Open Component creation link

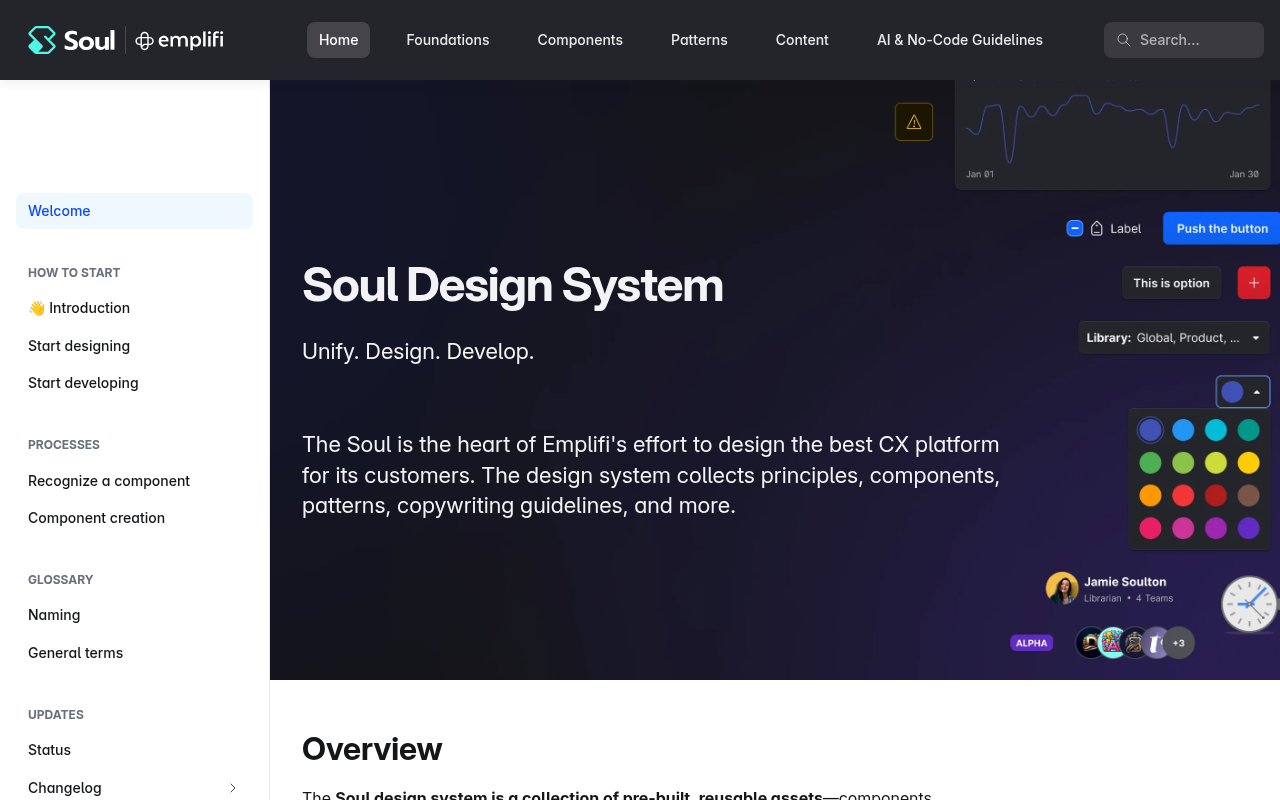click(134, 518)
